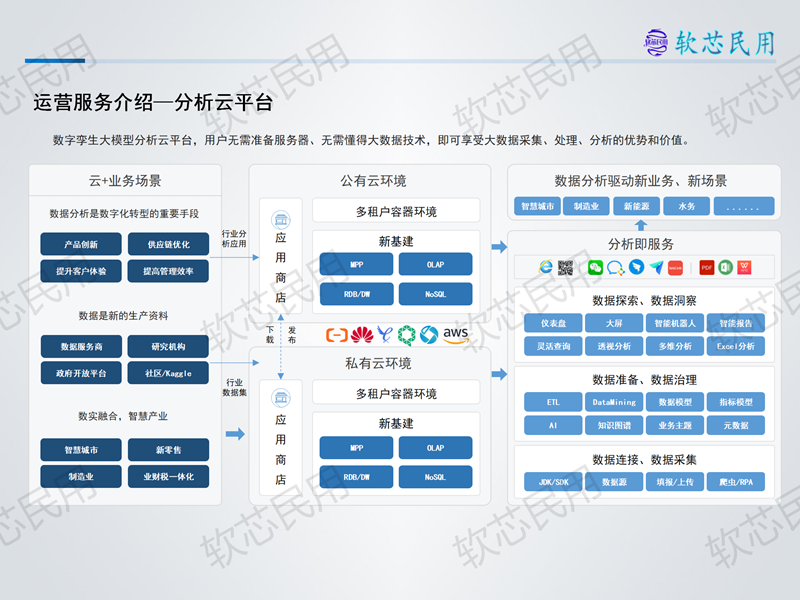
Task: Click the green Excel icon
Action: [x=726, y=267]
